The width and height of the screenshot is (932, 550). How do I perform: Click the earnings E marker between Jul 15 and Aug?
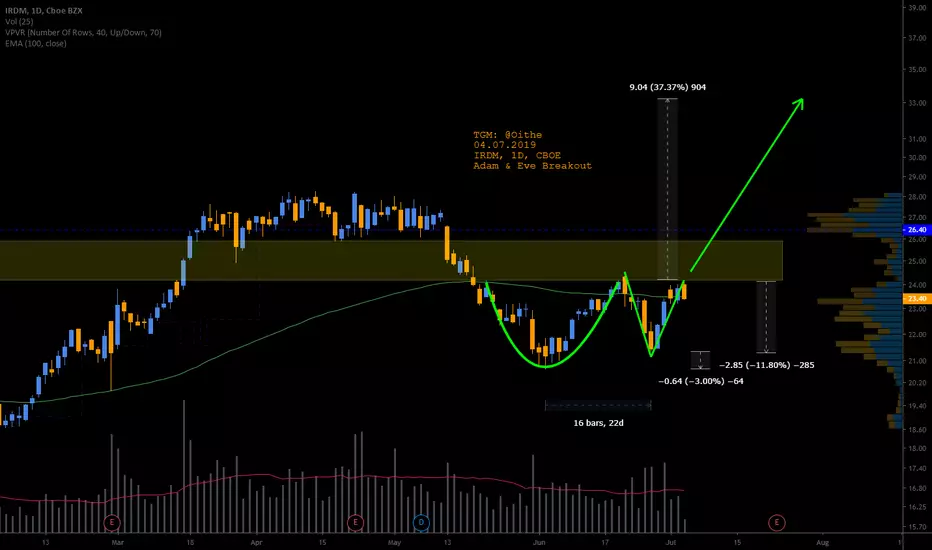point(776,523)
